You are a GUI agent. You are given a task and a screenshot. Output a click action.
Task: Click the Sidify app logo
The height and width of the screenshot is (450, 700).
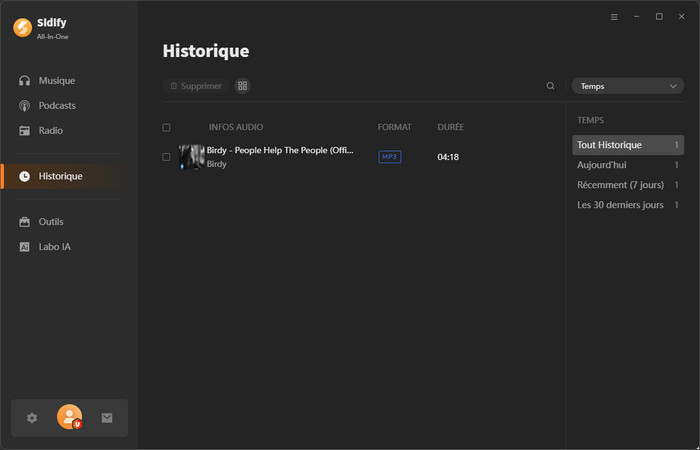coord(22,27)
